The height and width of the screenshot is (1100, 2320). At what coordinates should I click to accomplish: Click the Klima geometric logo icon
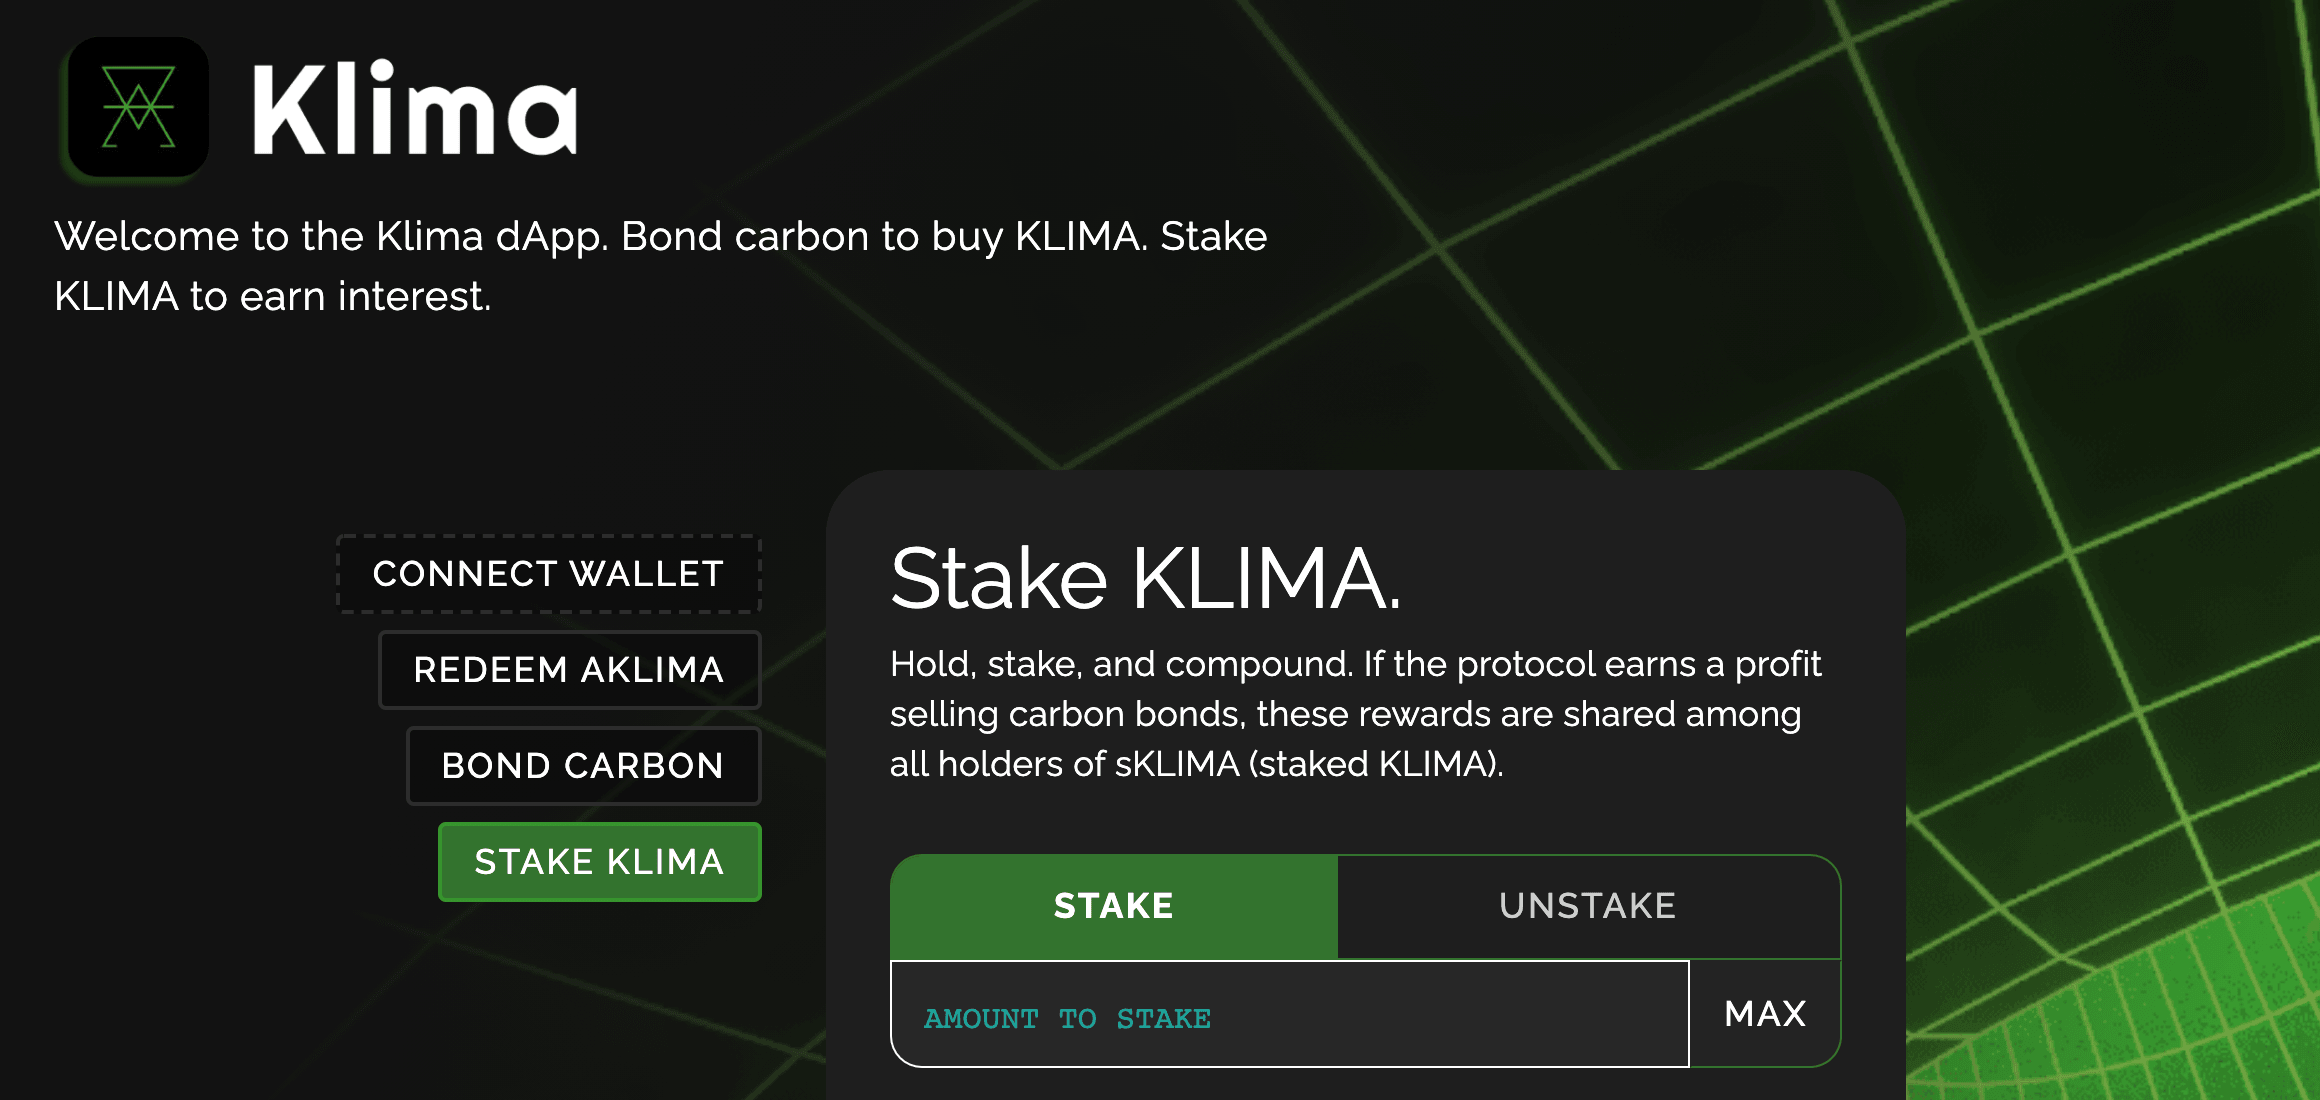pos(138,107)
